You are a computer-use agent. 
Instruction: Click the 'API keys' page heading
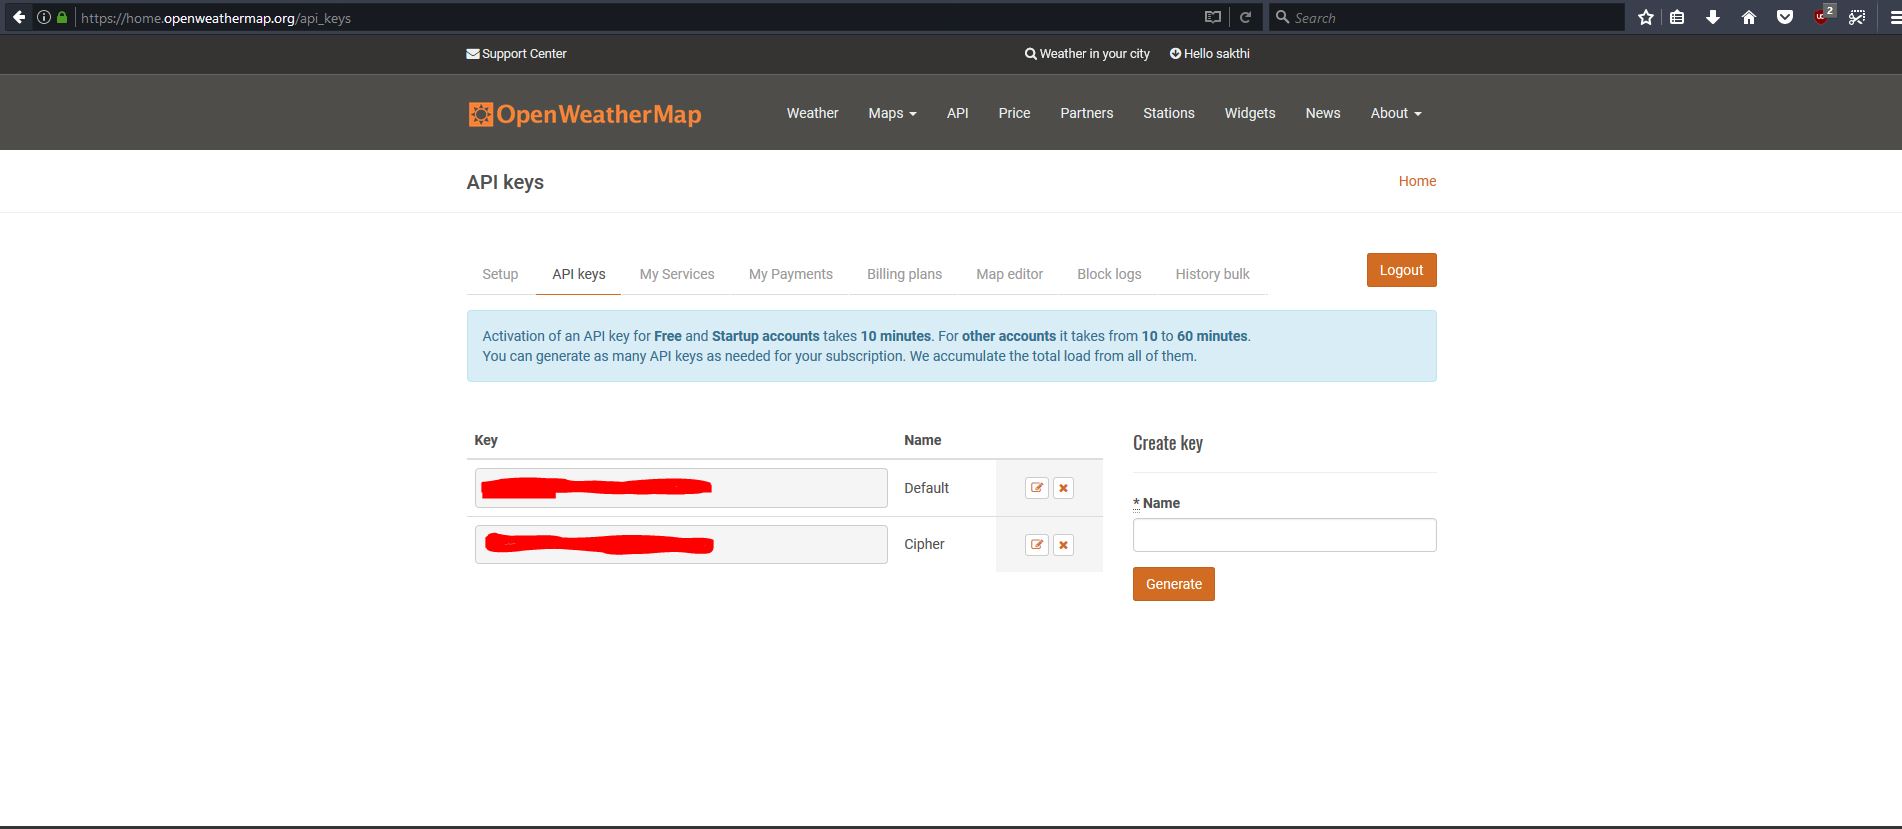click(x=505, y=182)
